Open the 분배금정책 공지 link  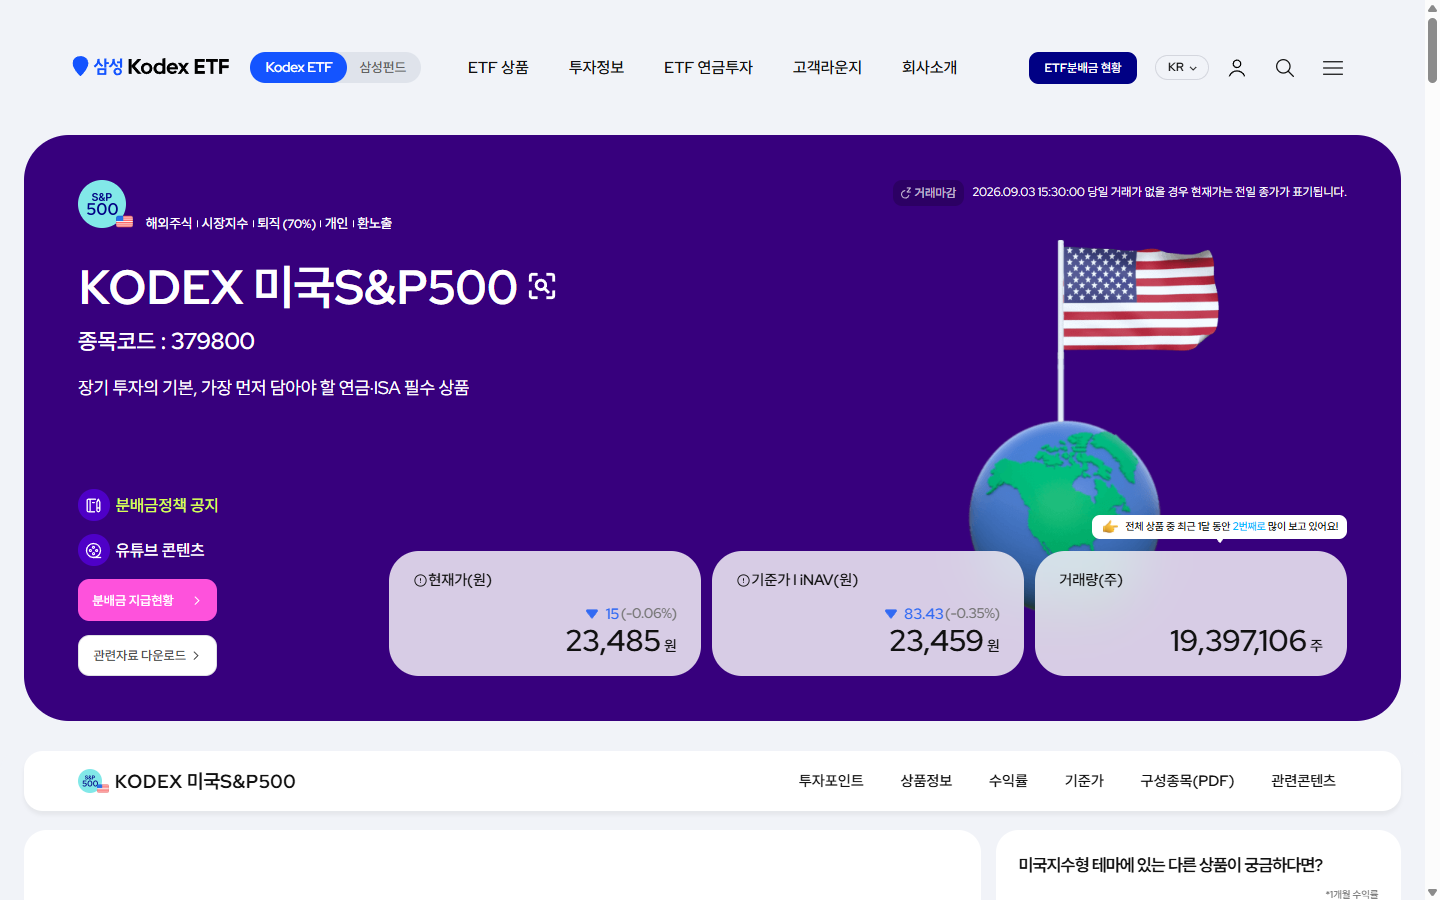coord(167,505)
